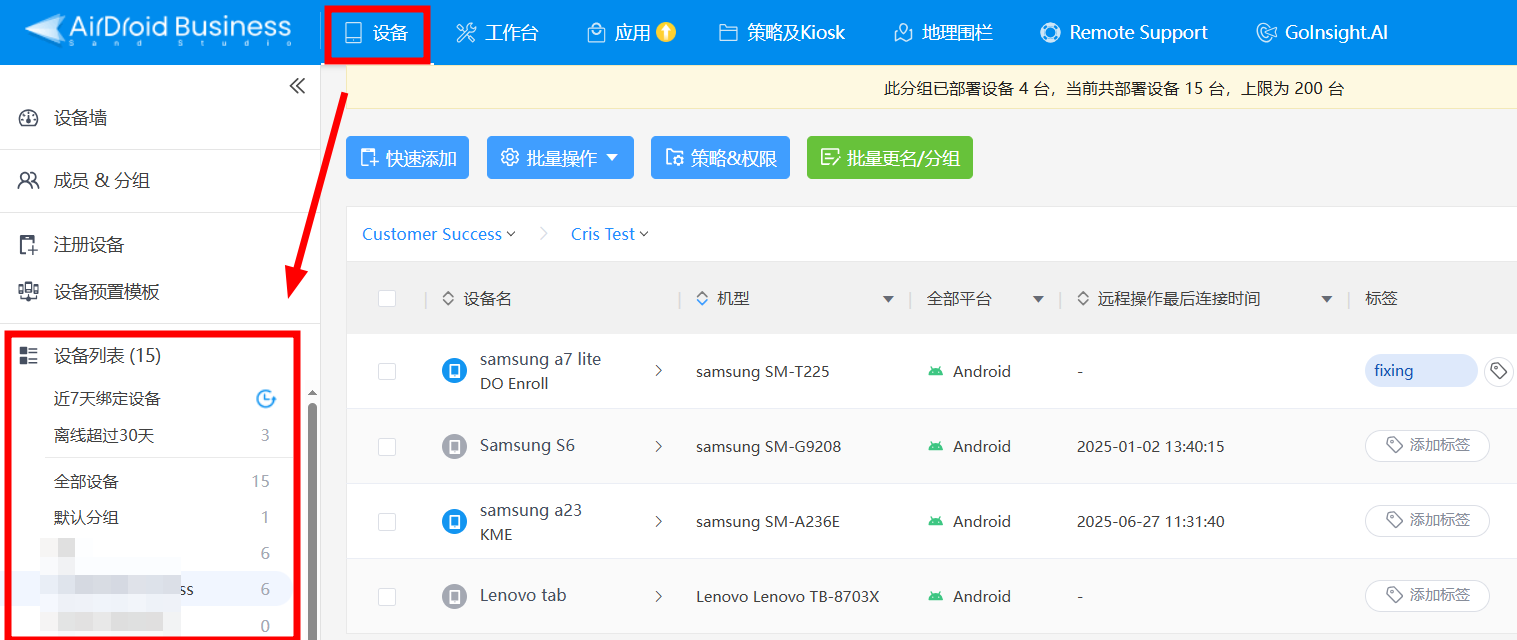Tick the select-all checkbox in table header
Screen dimensions: 1517x640
(387, 298)
